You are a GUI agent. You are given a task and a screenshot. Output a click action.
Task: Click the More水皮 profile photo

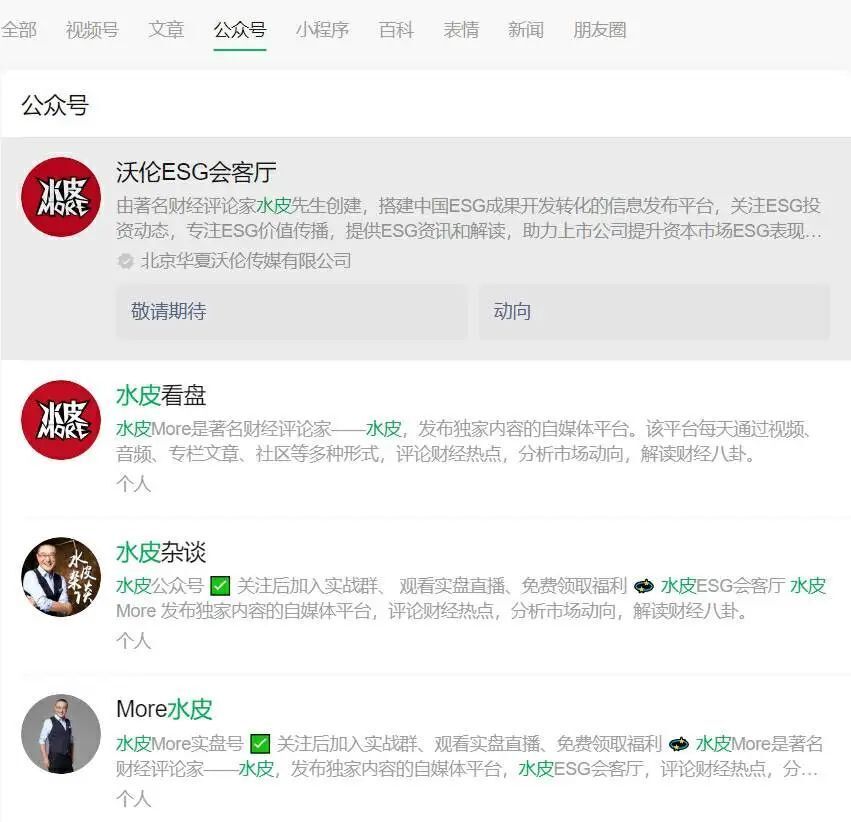[61, 734]
